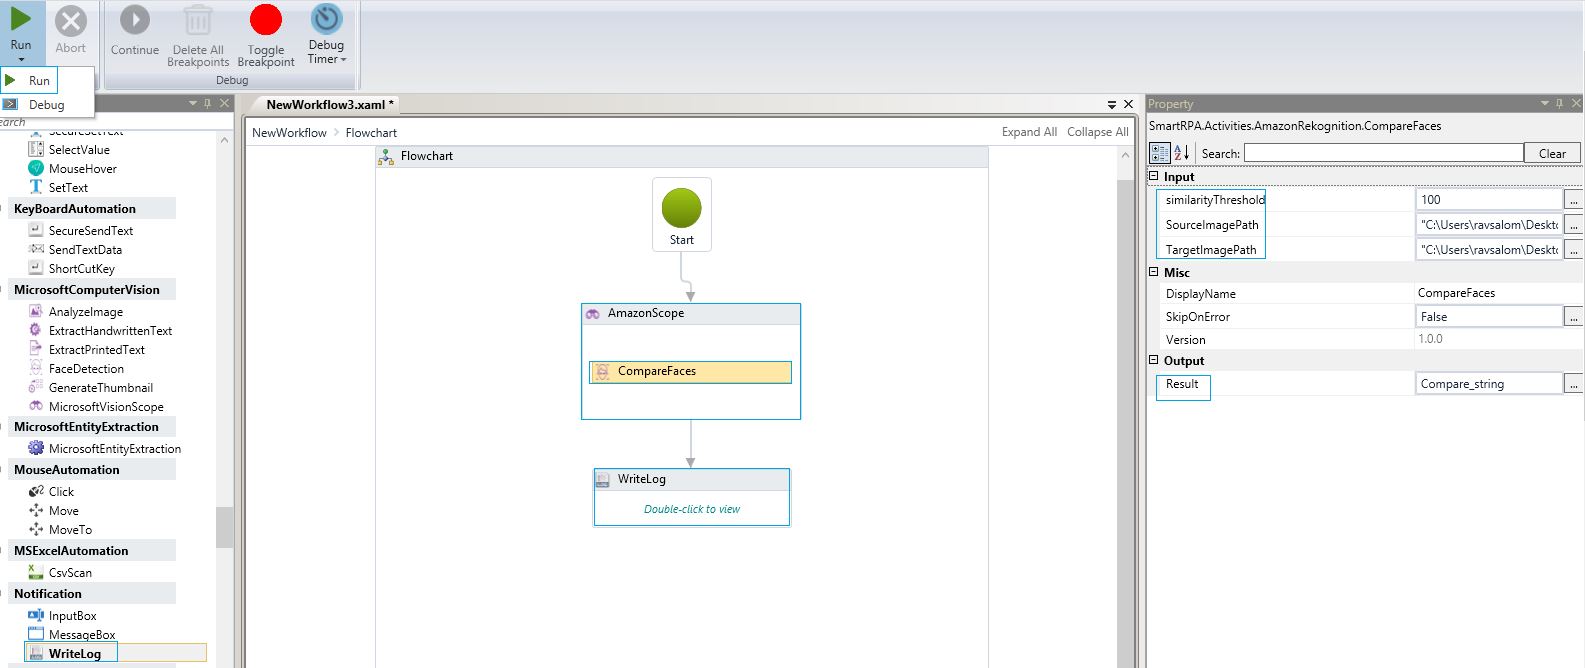The height and width of the screenshot is (668, 1585).
Task: Collapse the Output property section
Action: coord(1154,360)
